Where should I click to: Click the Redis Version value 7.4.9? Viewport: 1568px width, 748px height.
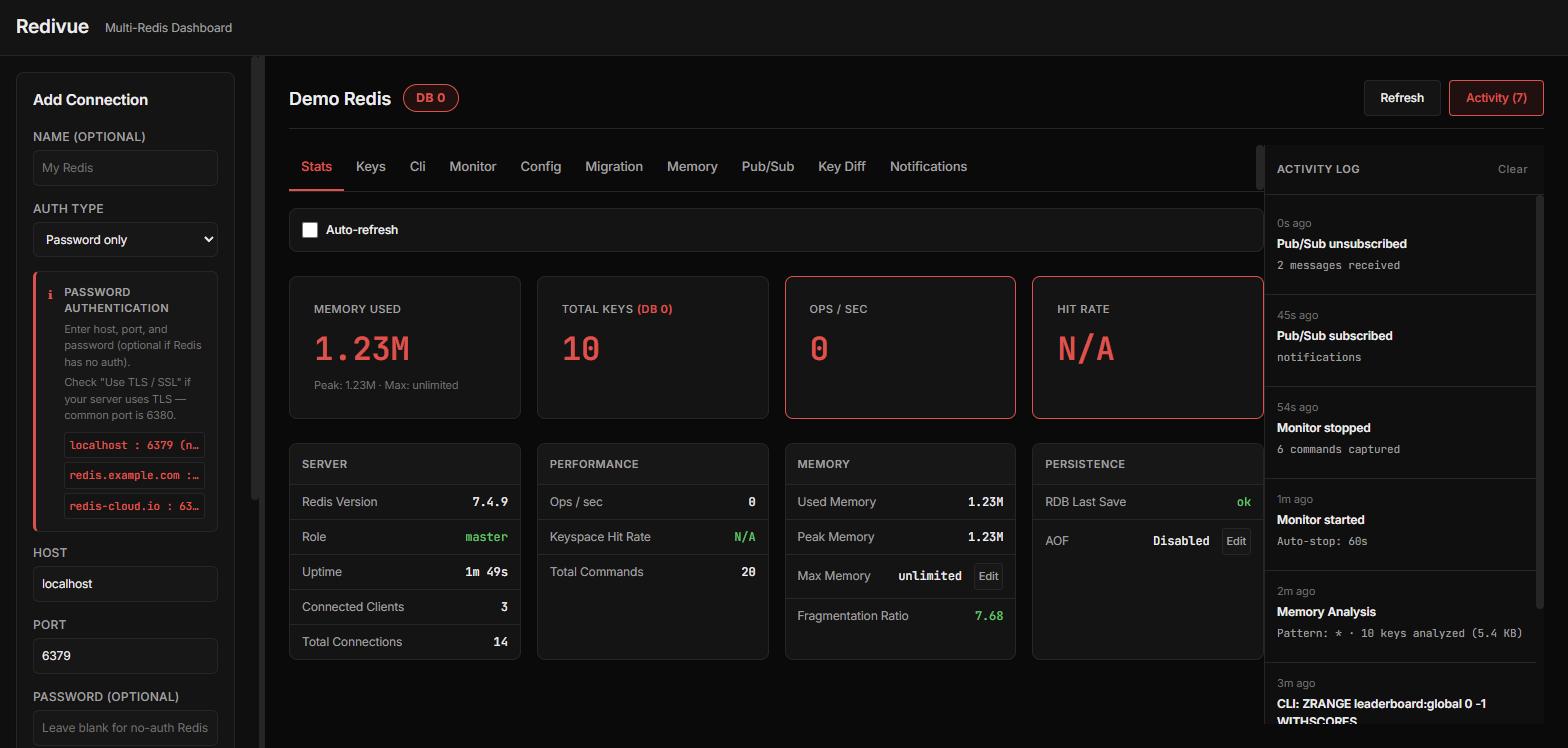tap(490, 502)
